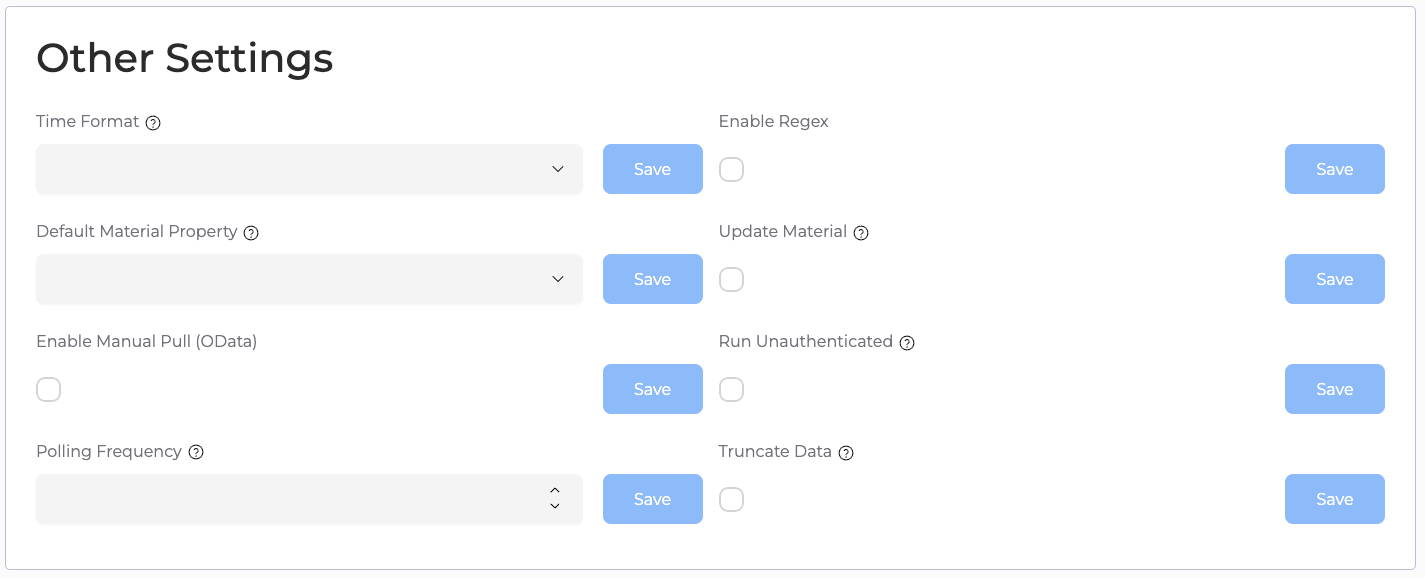Check the Truncate Data checkbox
This screenshot has width=1425, height=578.
(x=731, y=499)
